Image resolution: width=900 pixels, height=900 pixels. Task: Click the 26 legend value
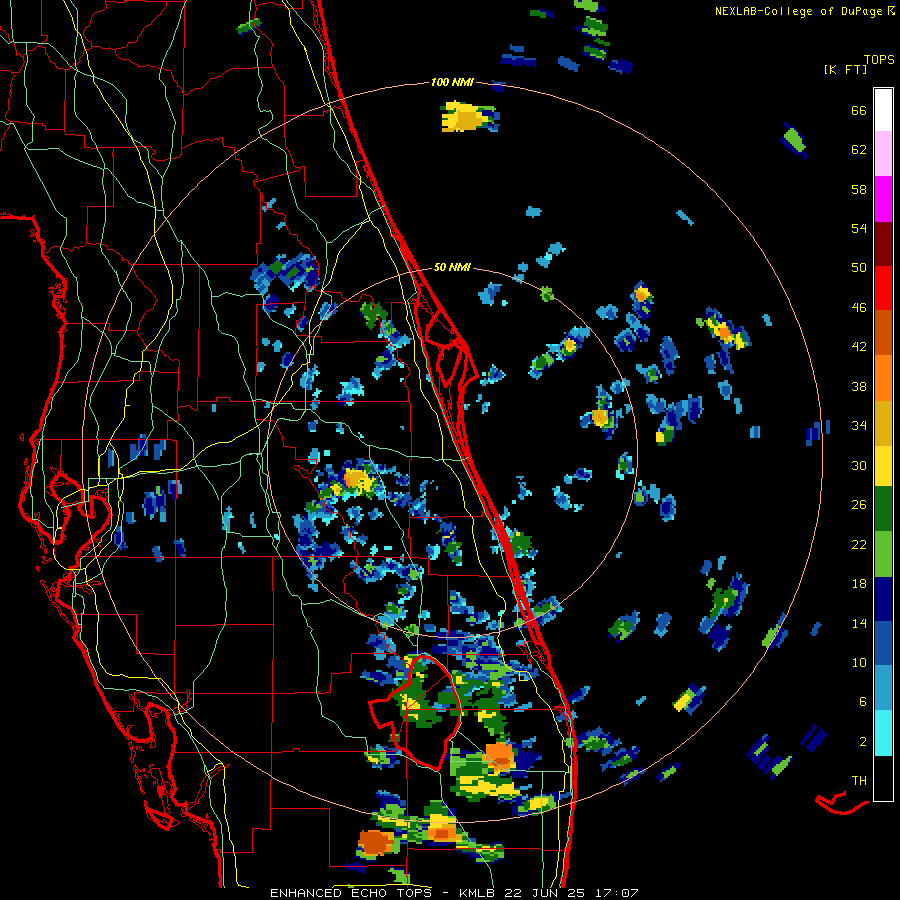click(859, 505)
